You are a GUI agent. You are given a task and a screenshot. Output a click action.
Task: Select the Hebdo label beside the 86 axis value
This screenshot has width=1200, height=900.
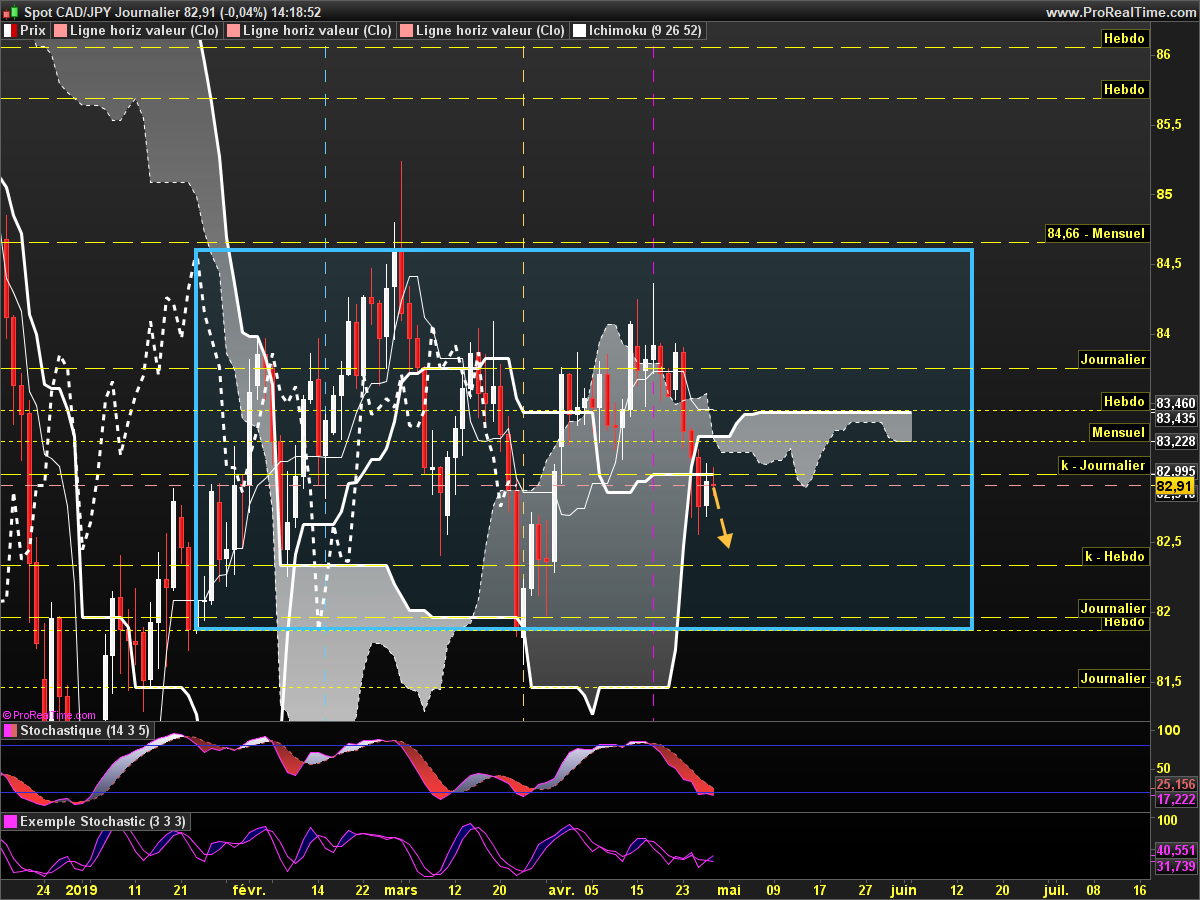pos(1124,38)
